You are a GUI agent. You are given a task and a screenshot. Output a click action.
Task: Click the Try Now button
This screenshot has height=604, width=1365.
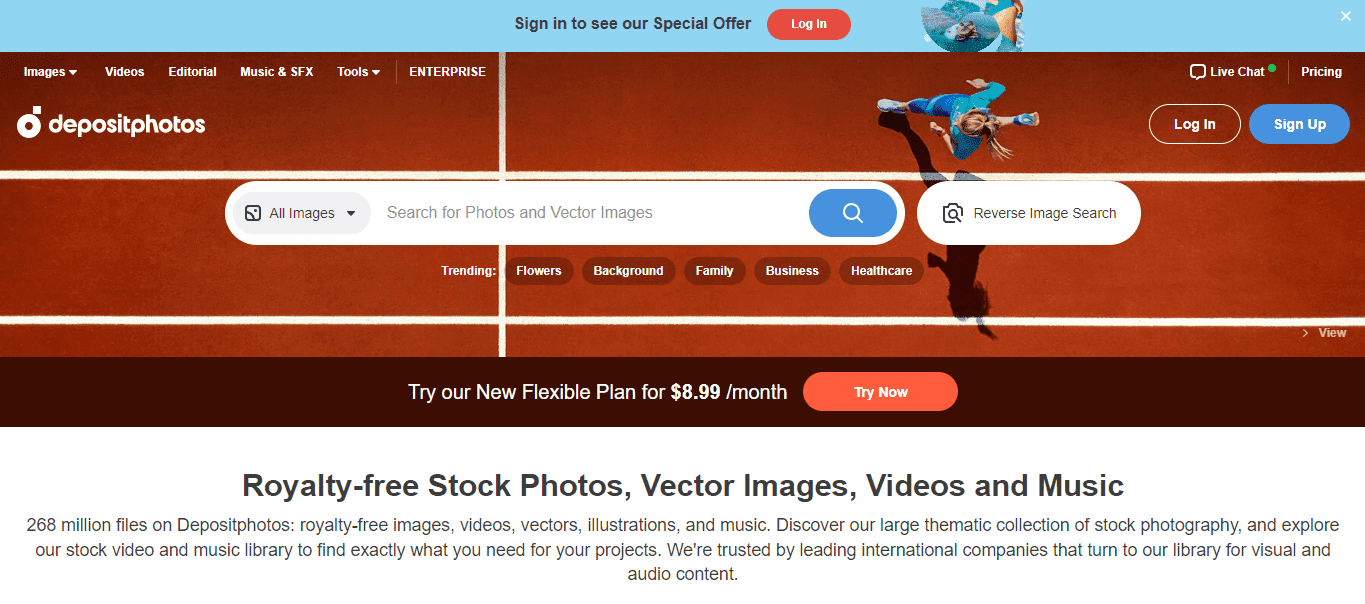(x=880, y=392)
